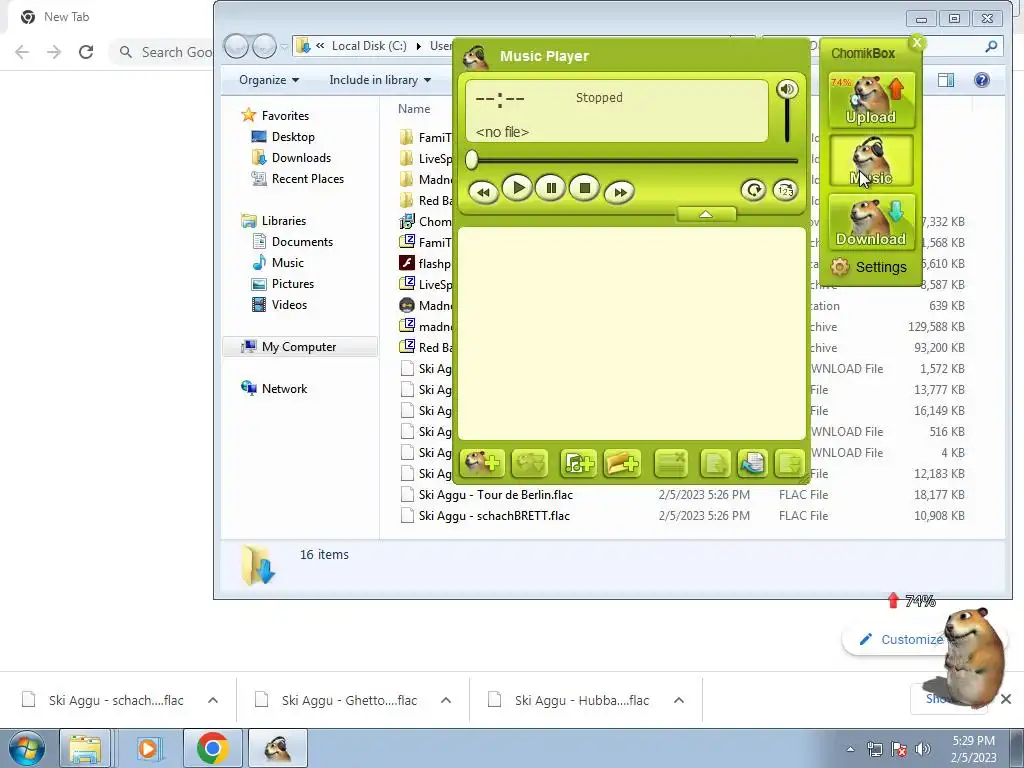Close the ChomikBox widget with green X
This screenshot has height=768, width=1024.
[917, 43]
